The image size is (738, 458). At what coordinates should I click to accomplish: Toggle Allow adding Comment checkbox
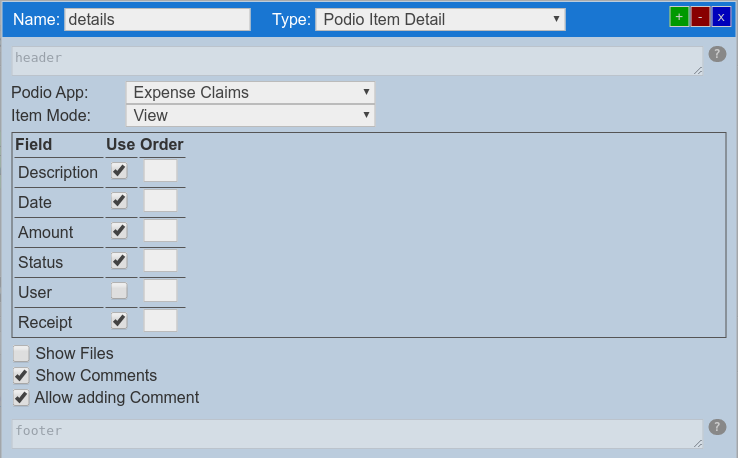pos(21,398)
